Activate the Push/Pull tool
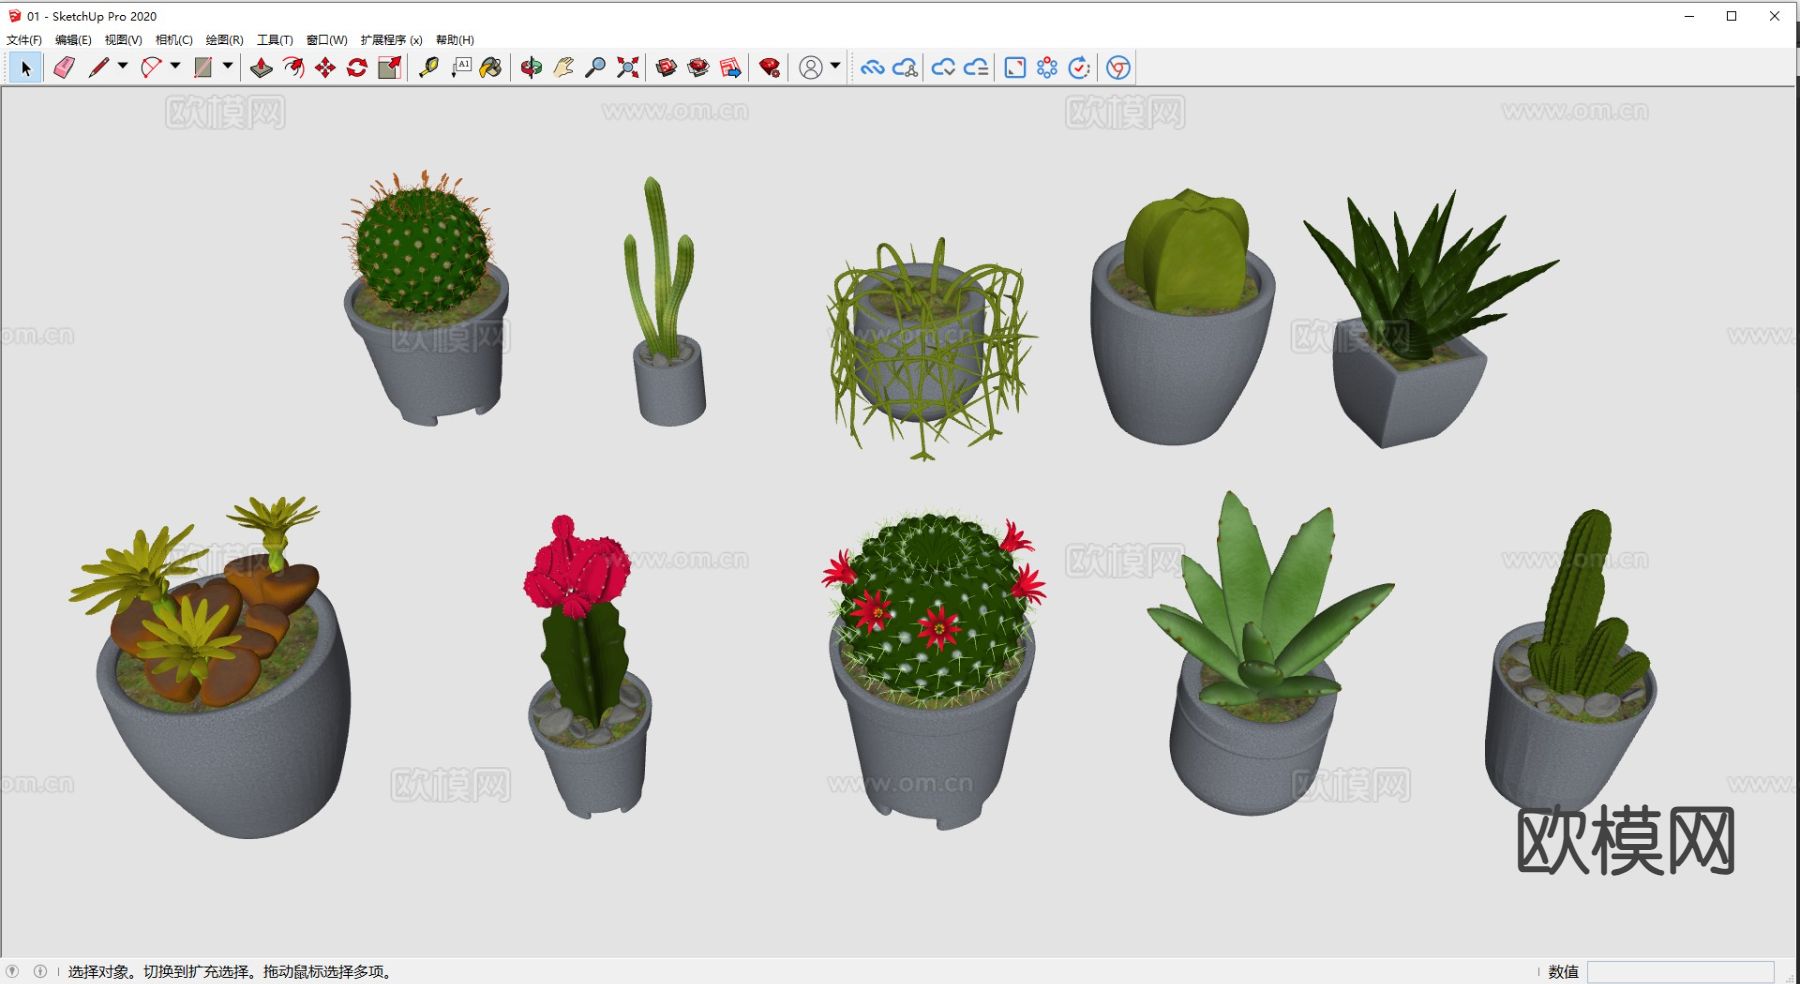Screen dimensions: 1800x984 coord(261,67)
